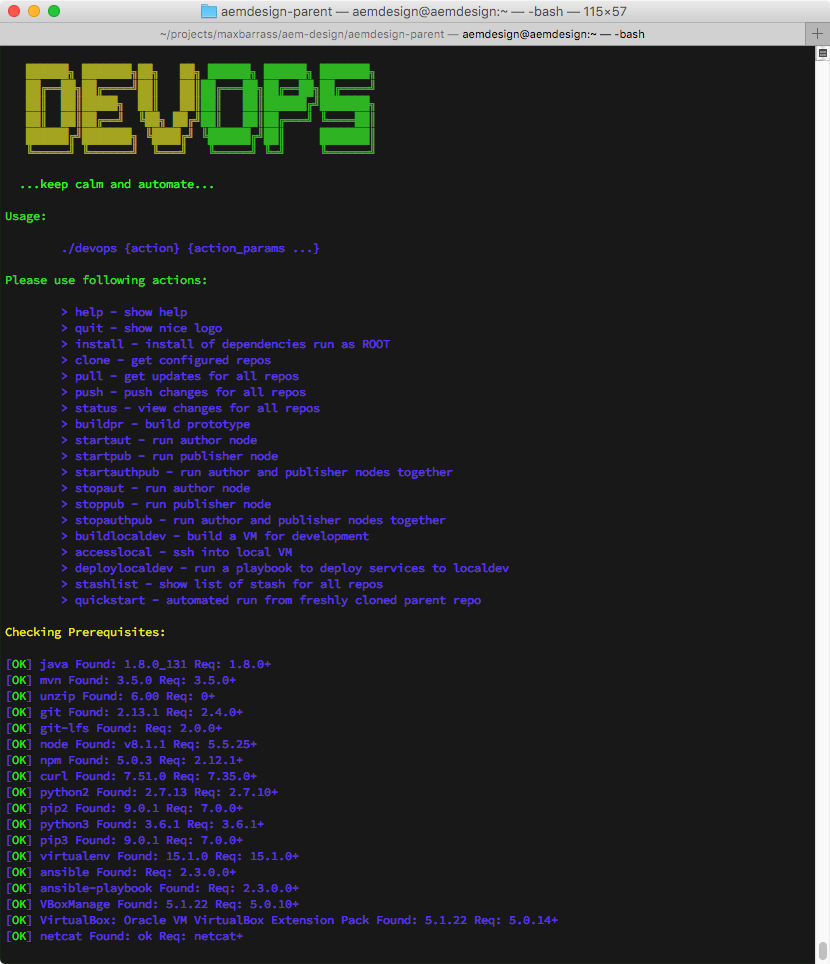Viewport: 830px width, 964px height.
Task: Click the git Found 2.13.1 line
Action: tap(124, 712)
